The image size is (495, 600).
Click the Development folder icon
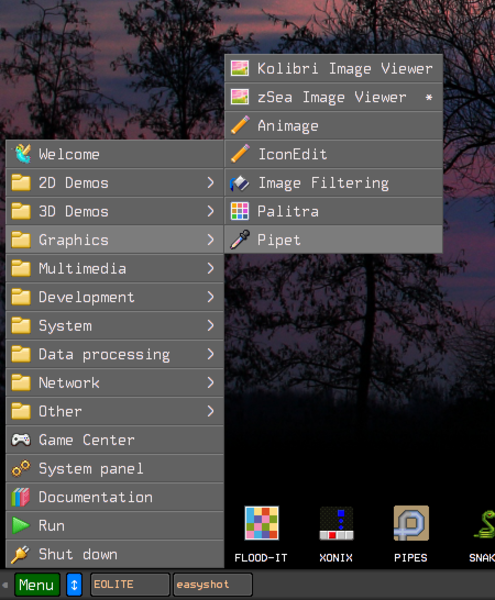21,297
